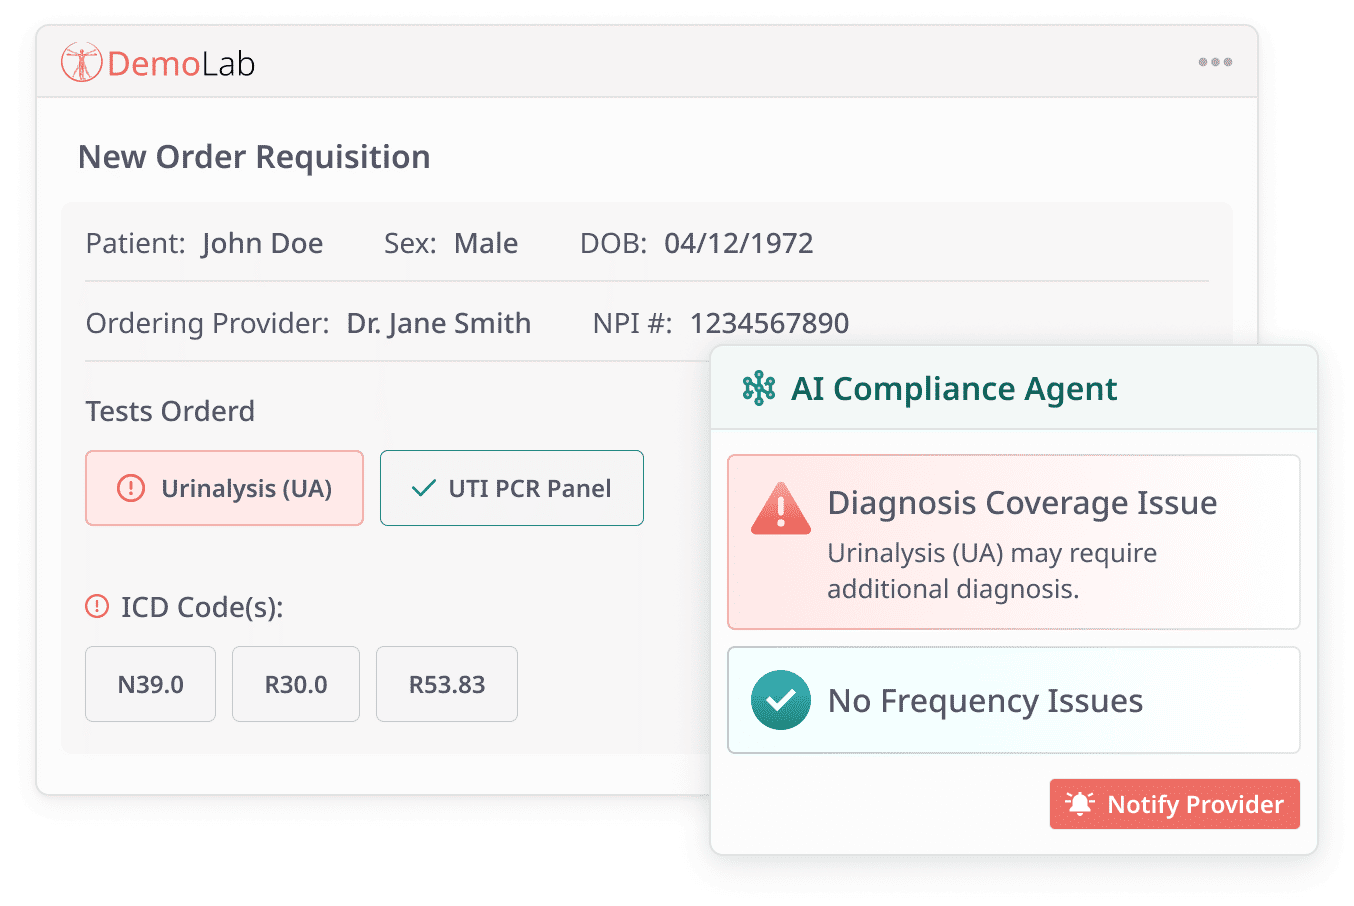Click the provider name Dr. Jane Smith

pos(439,323)
